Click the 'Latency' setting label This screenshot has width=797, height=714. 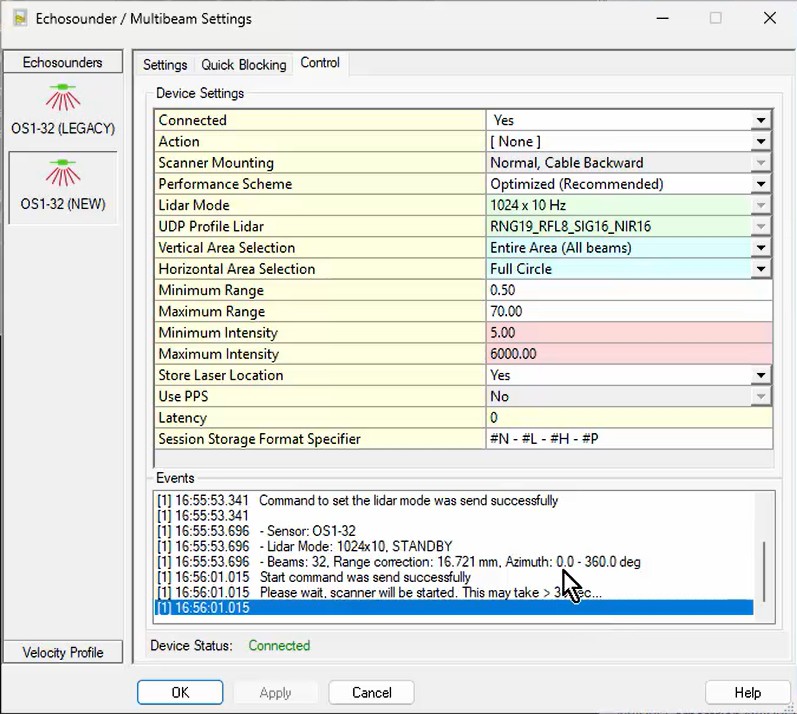[182, 418]
